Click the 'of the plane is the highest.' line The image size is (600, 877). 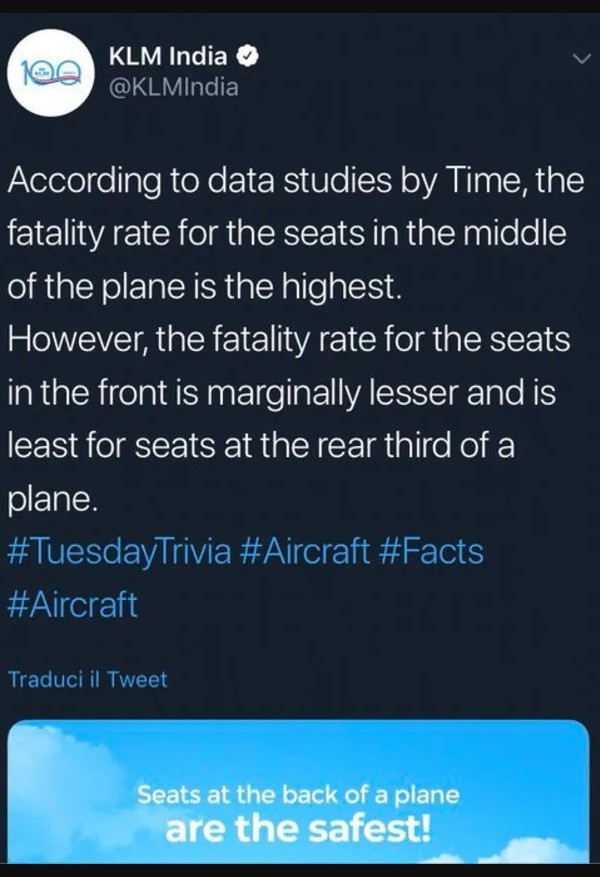[x=203, y=288]
